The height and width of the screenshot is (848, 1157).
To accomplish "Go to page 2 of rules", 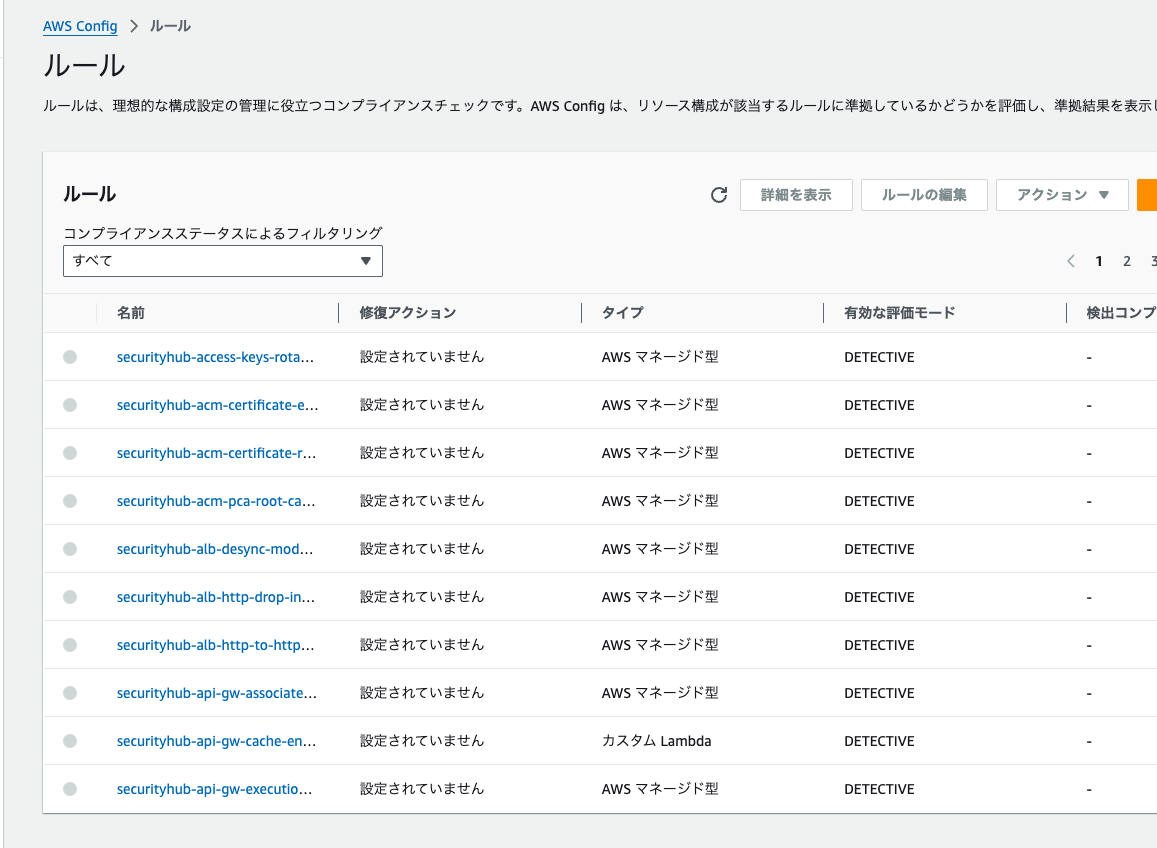I will click(x=1126, y=260).
